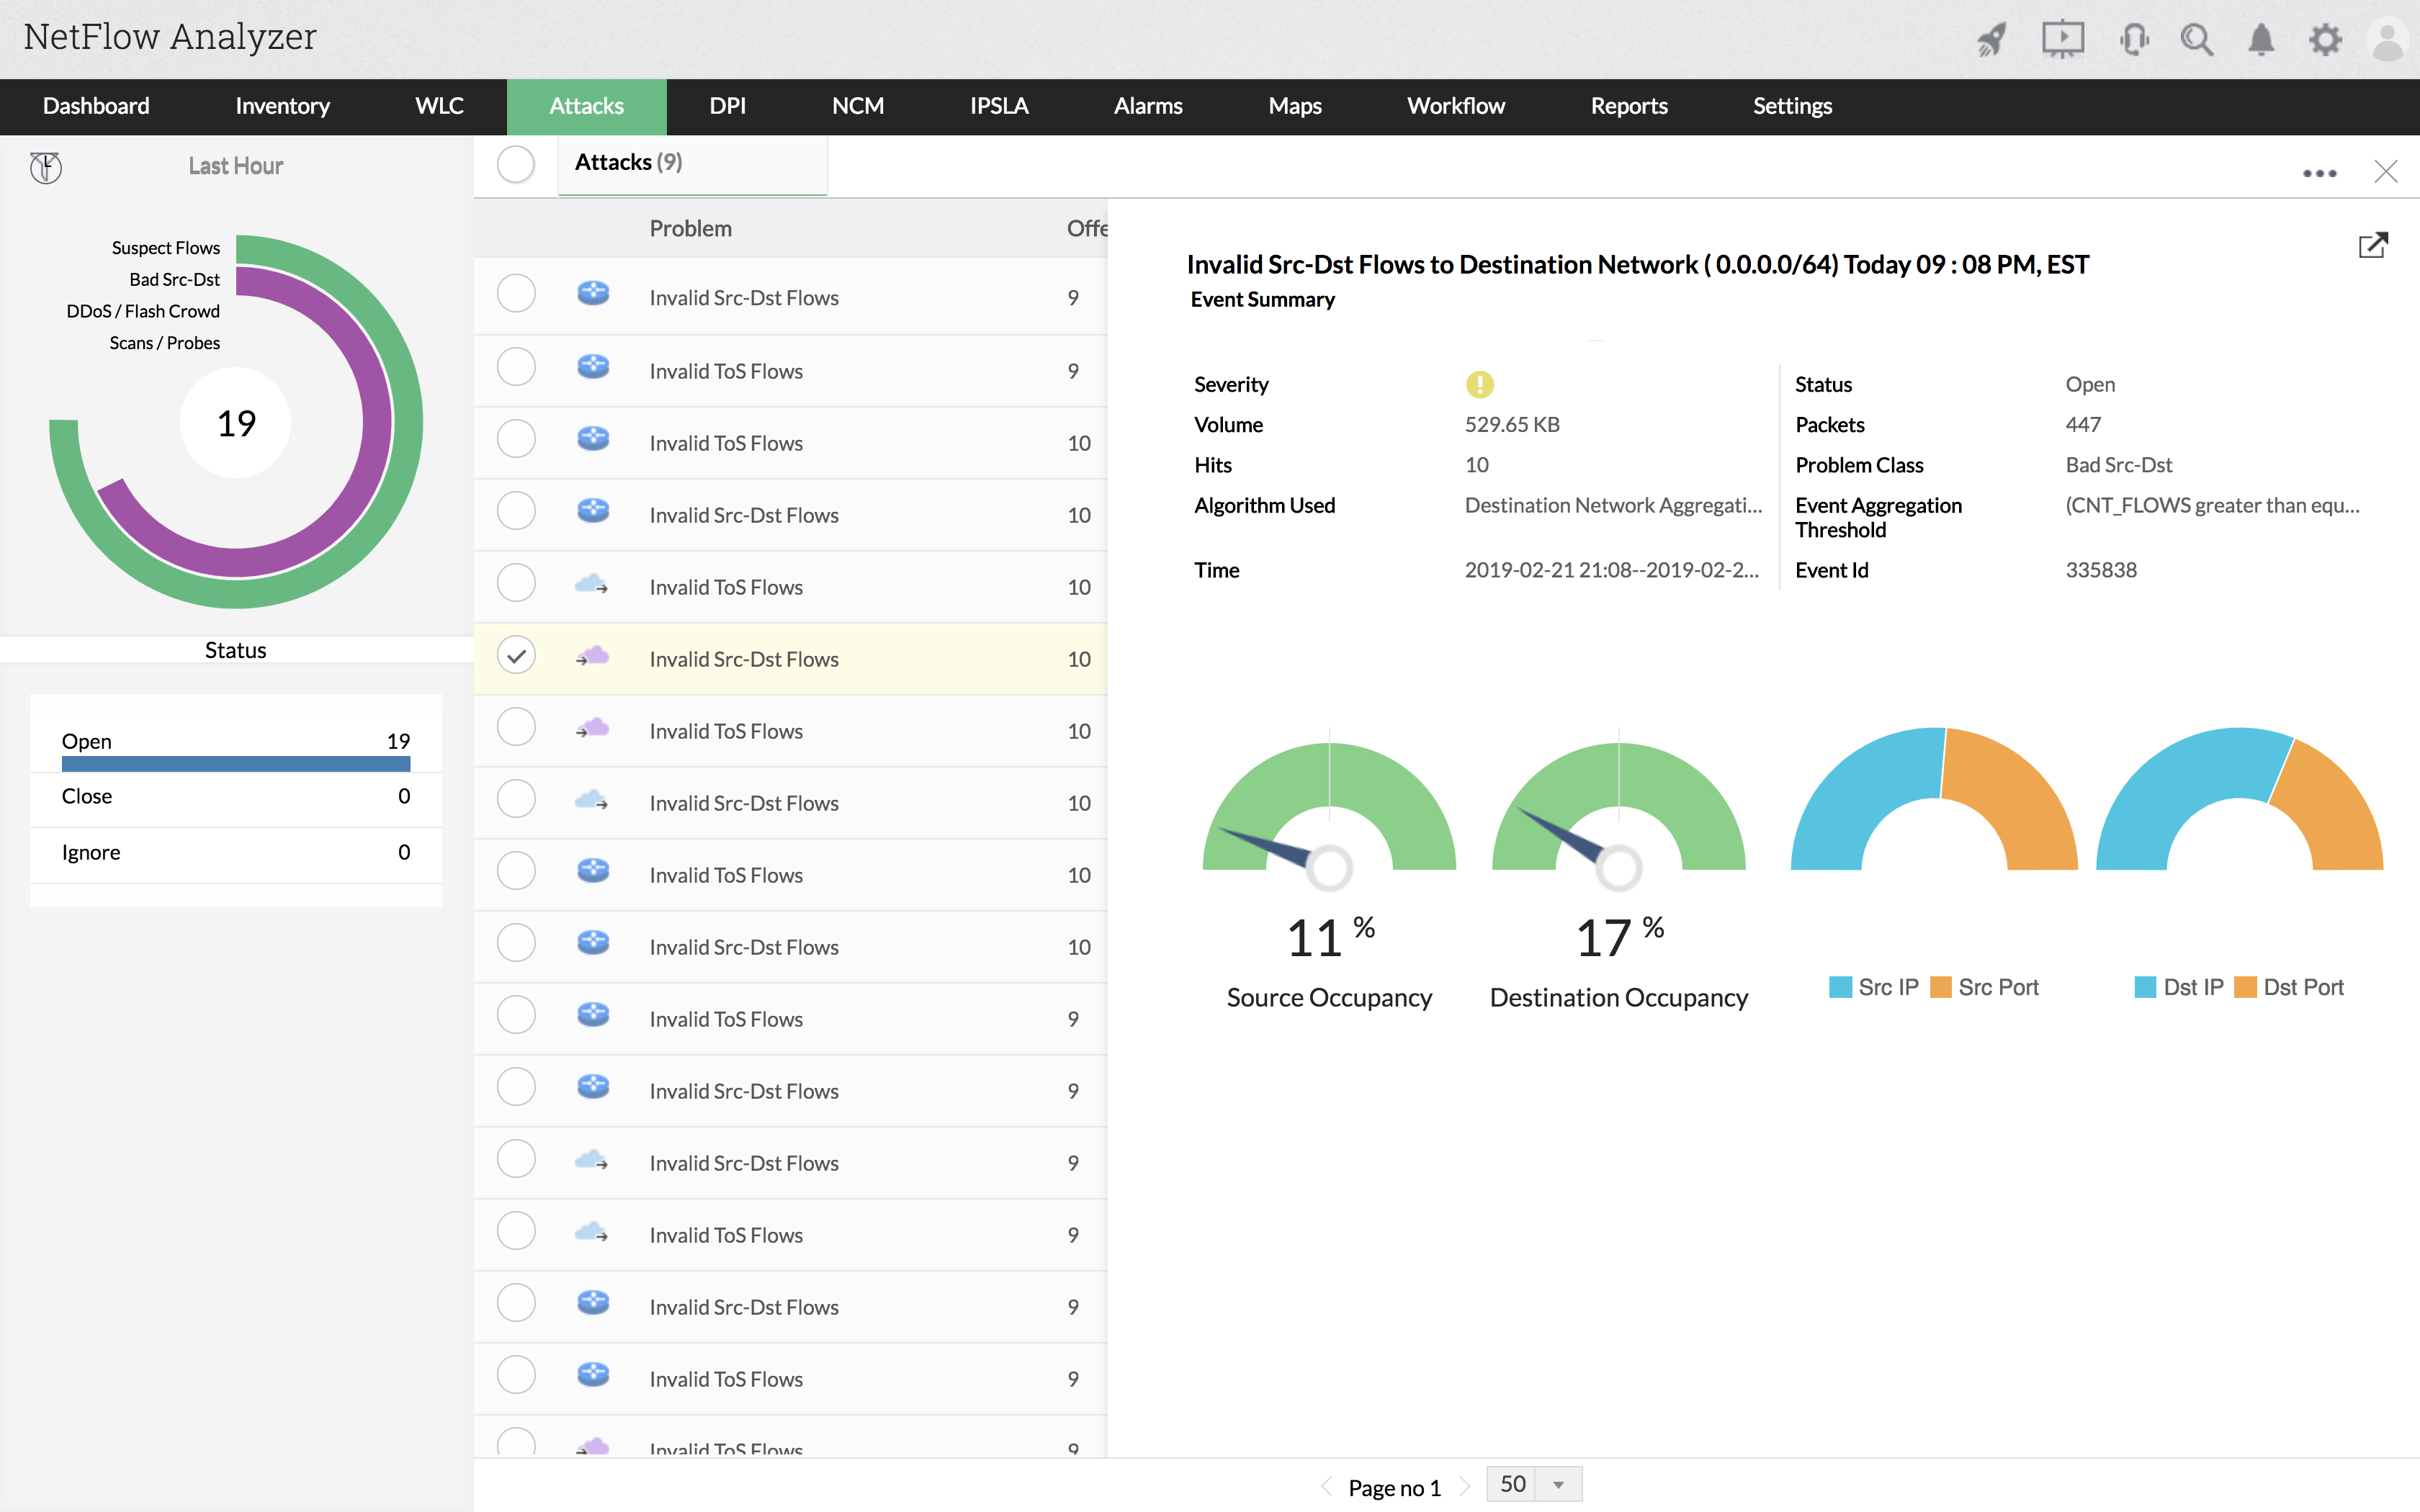Screen dimensions: 2420x1512
Task: Go to next page with the right chevron
Action: (1466, 1487)
